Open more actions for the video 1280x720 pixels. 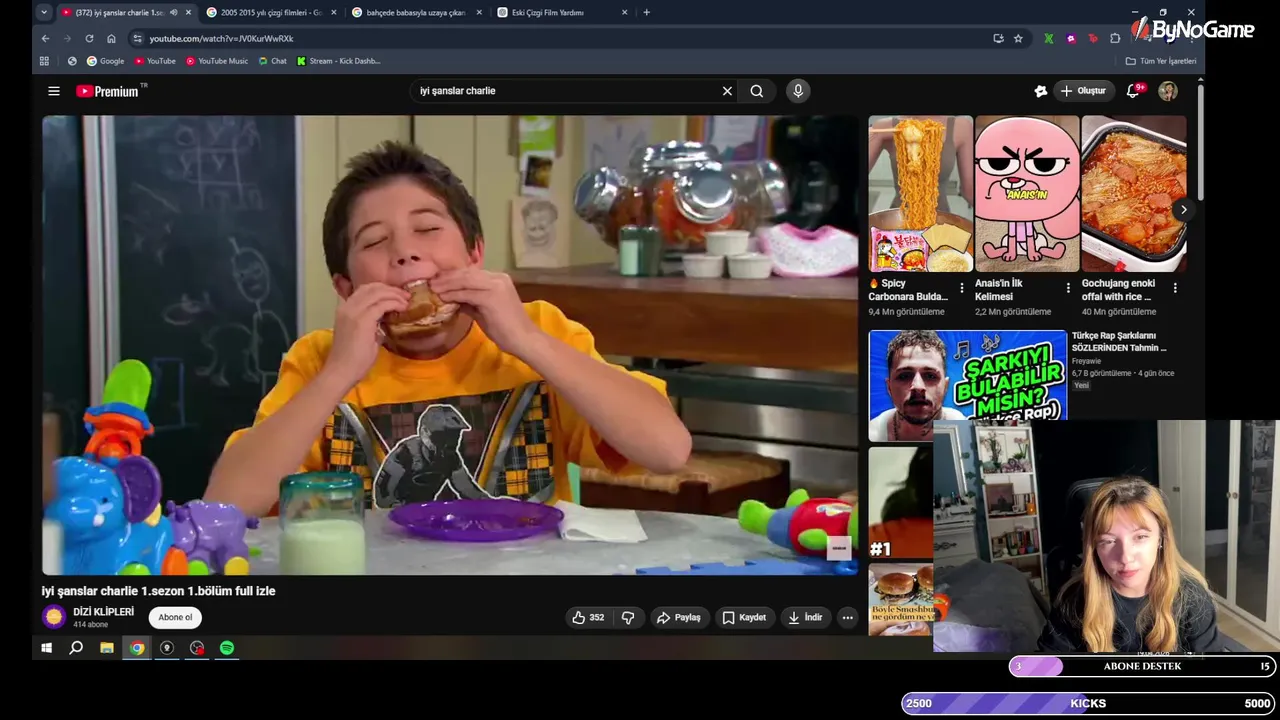pos(847,618)
